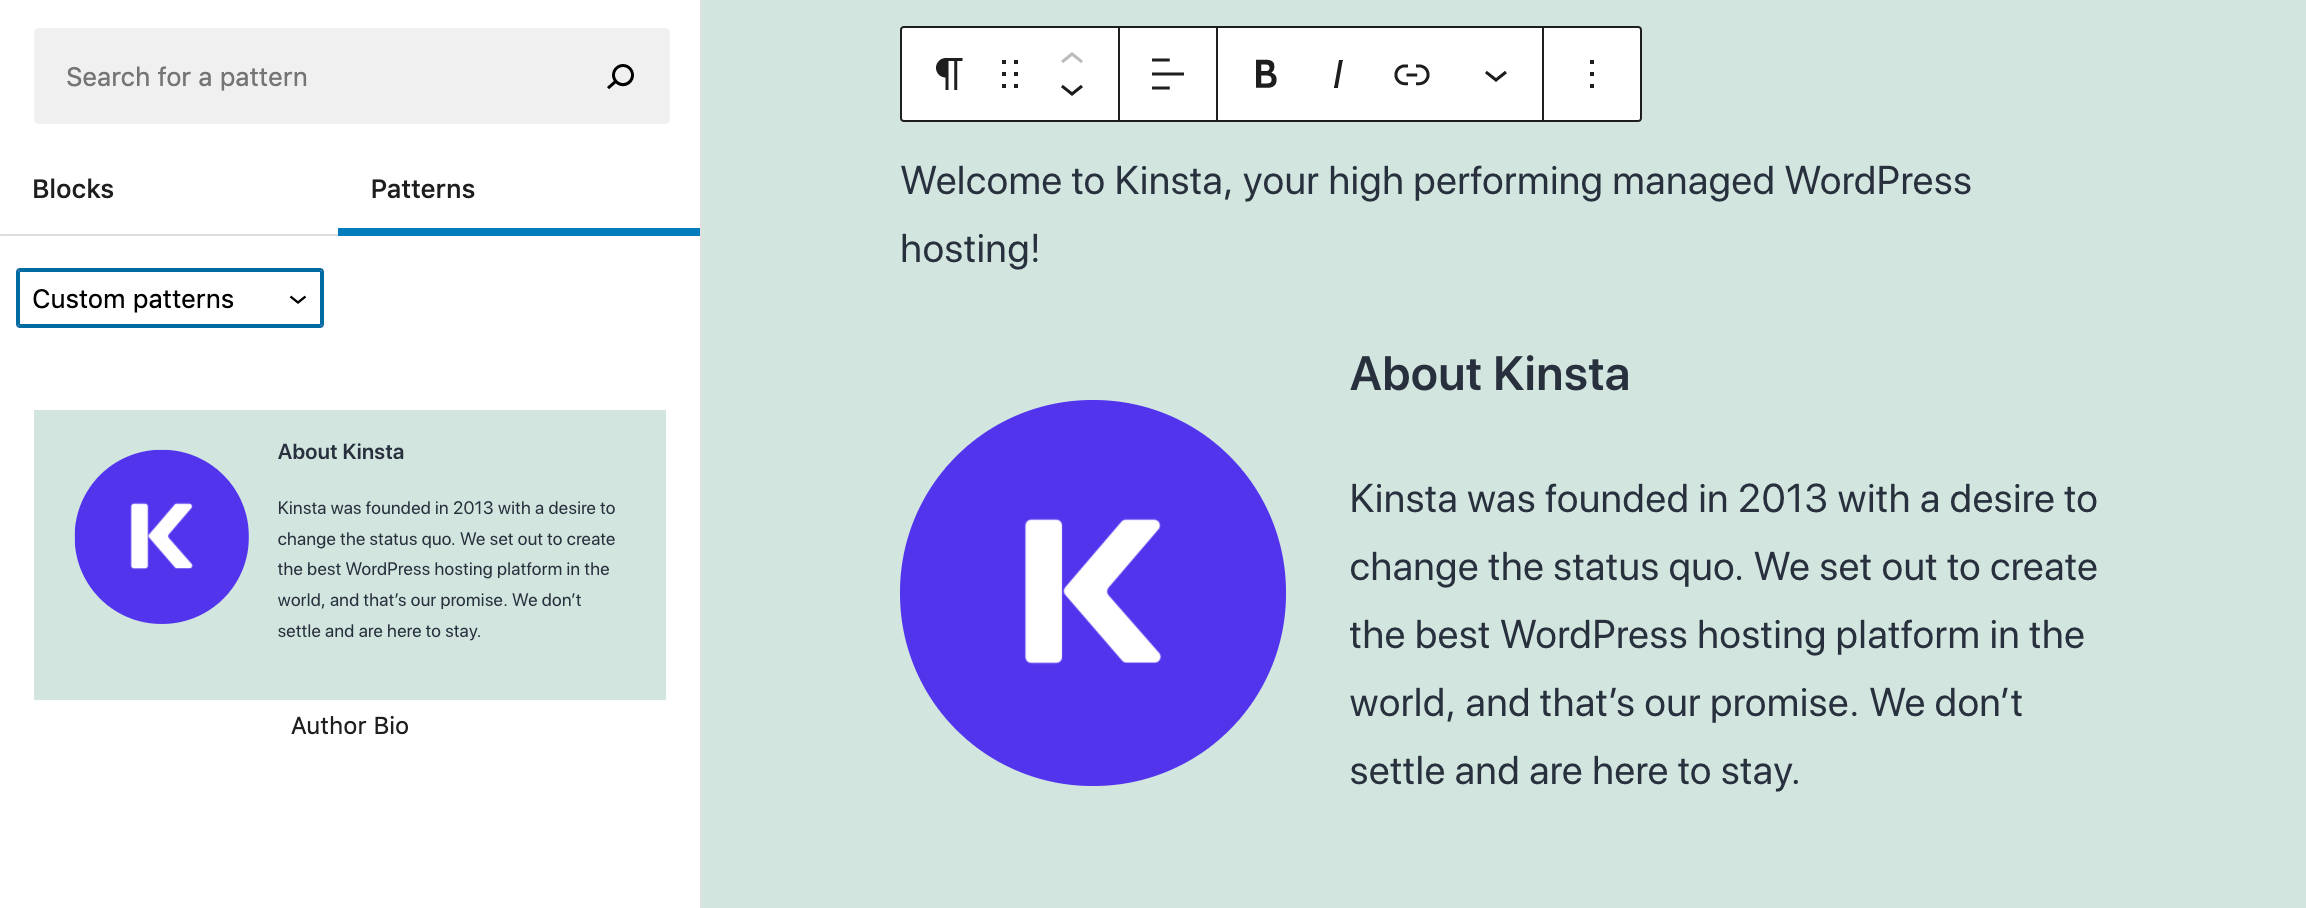Expand the more rich text controls chevron
Image resolution: width=2306 pixels, height=908 pixels.
pyautogui.click(x=1495, y=76)
